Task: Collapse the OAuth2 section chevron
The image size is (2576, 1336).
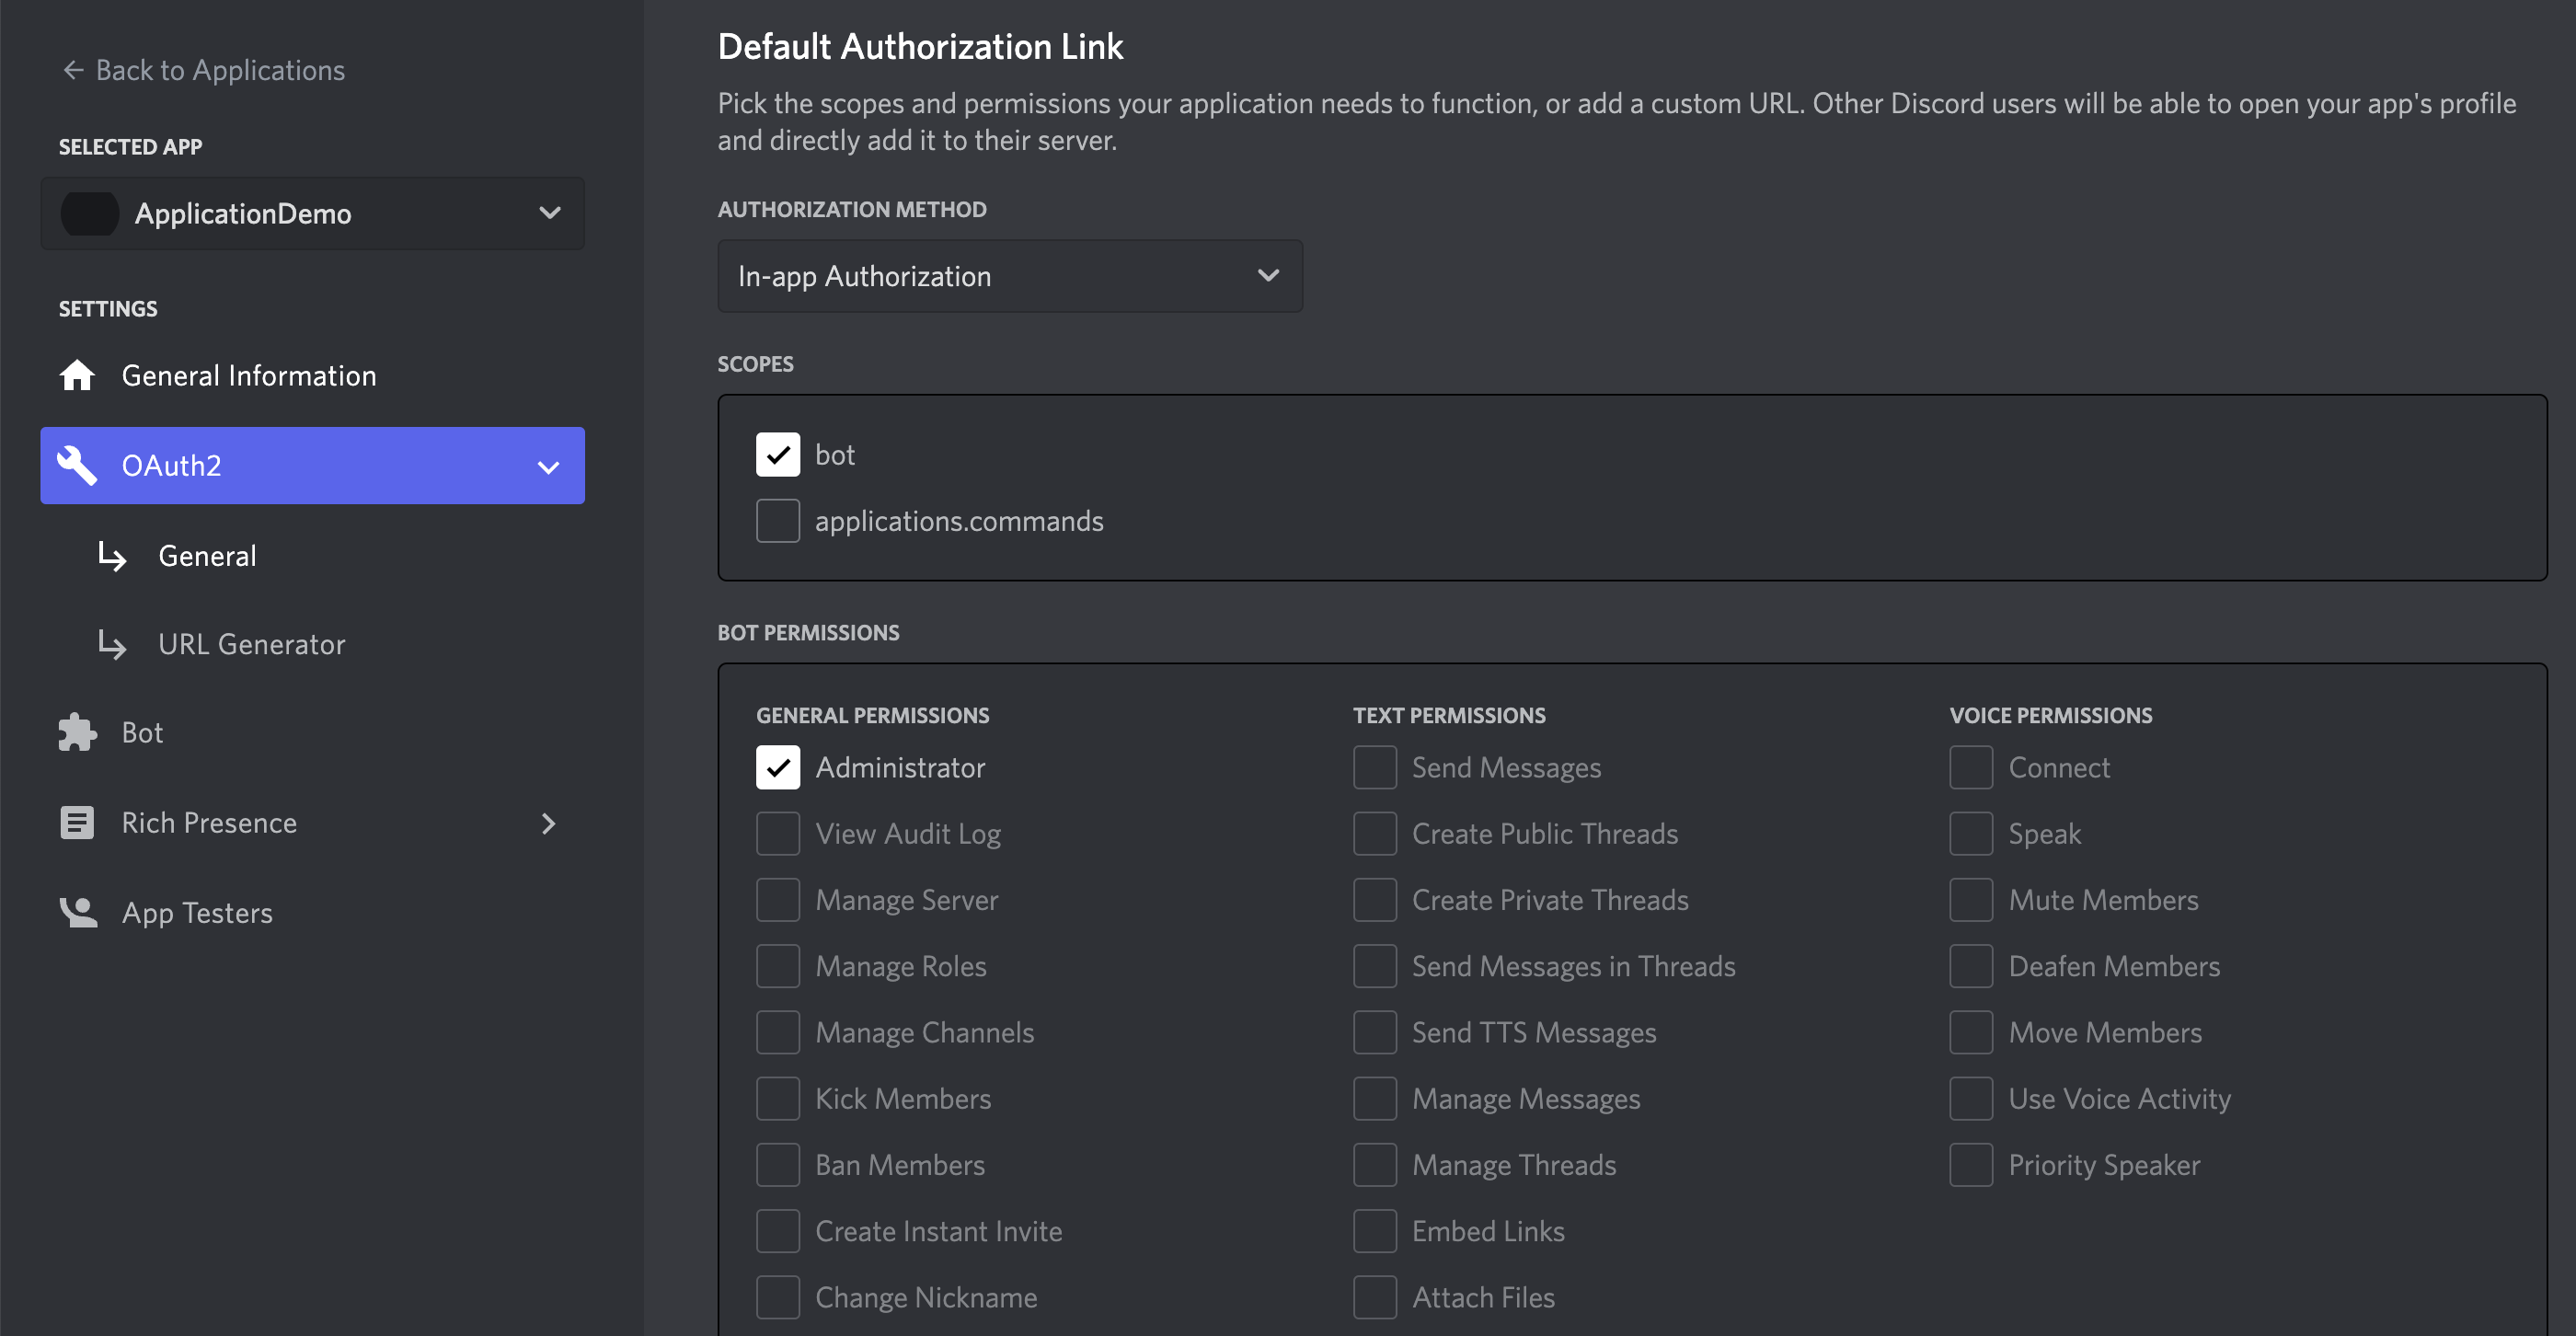Action: [x=548, y=467]
